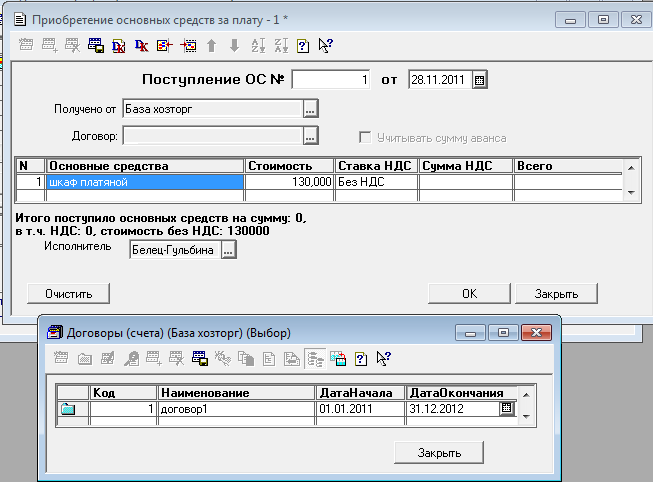Click the description page icon in contracts toolbar
This screenshot has height=482, width=653.
pyautogui.click(x=269, y=358)
